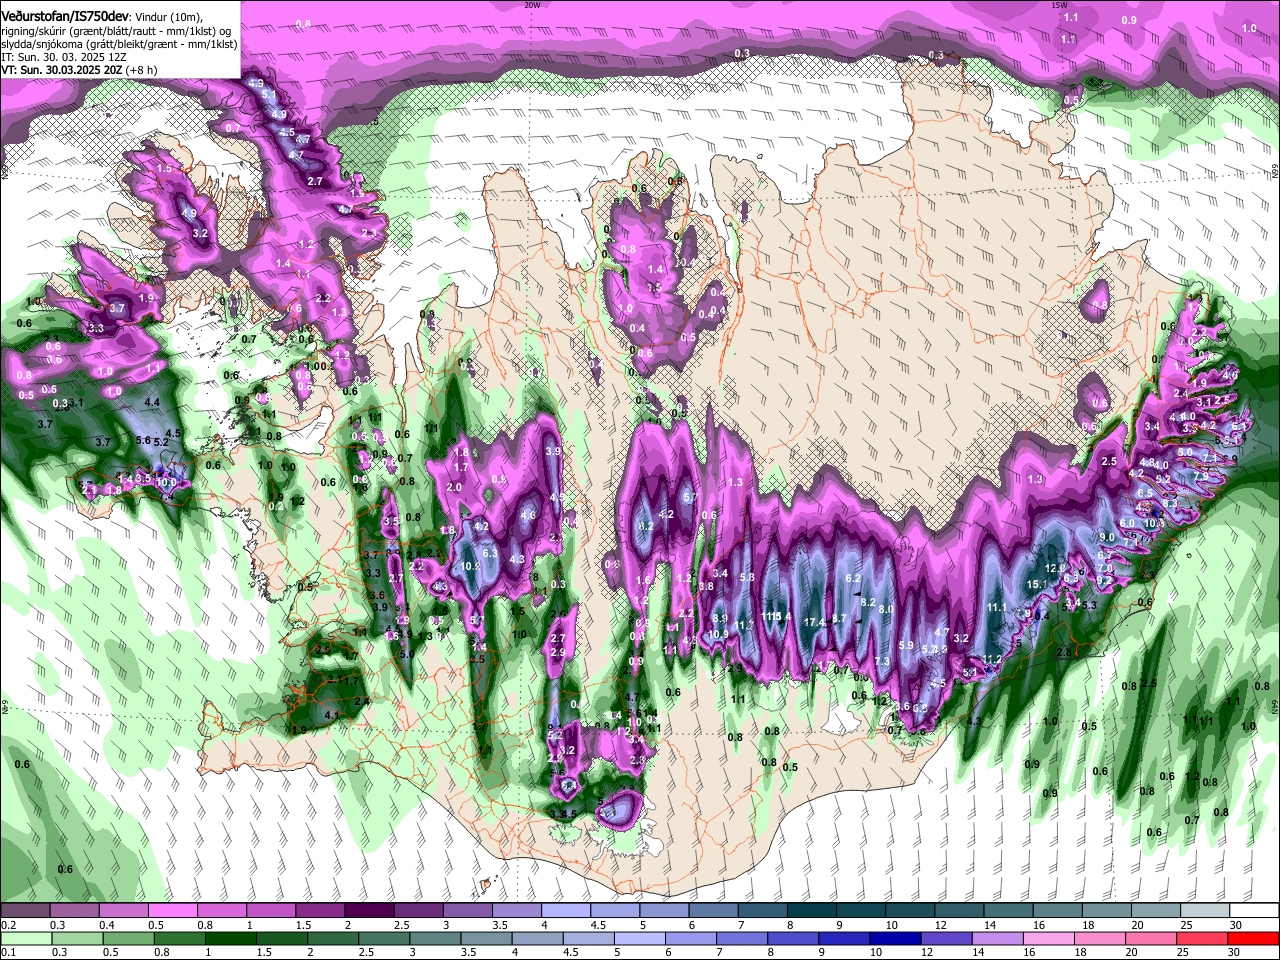The height and width of the screenshot is (960, 1280).
Task: Click the pale green rain swatch between 0.1 and 0.3
Action: pyautogui.click(x=26, y=939)
